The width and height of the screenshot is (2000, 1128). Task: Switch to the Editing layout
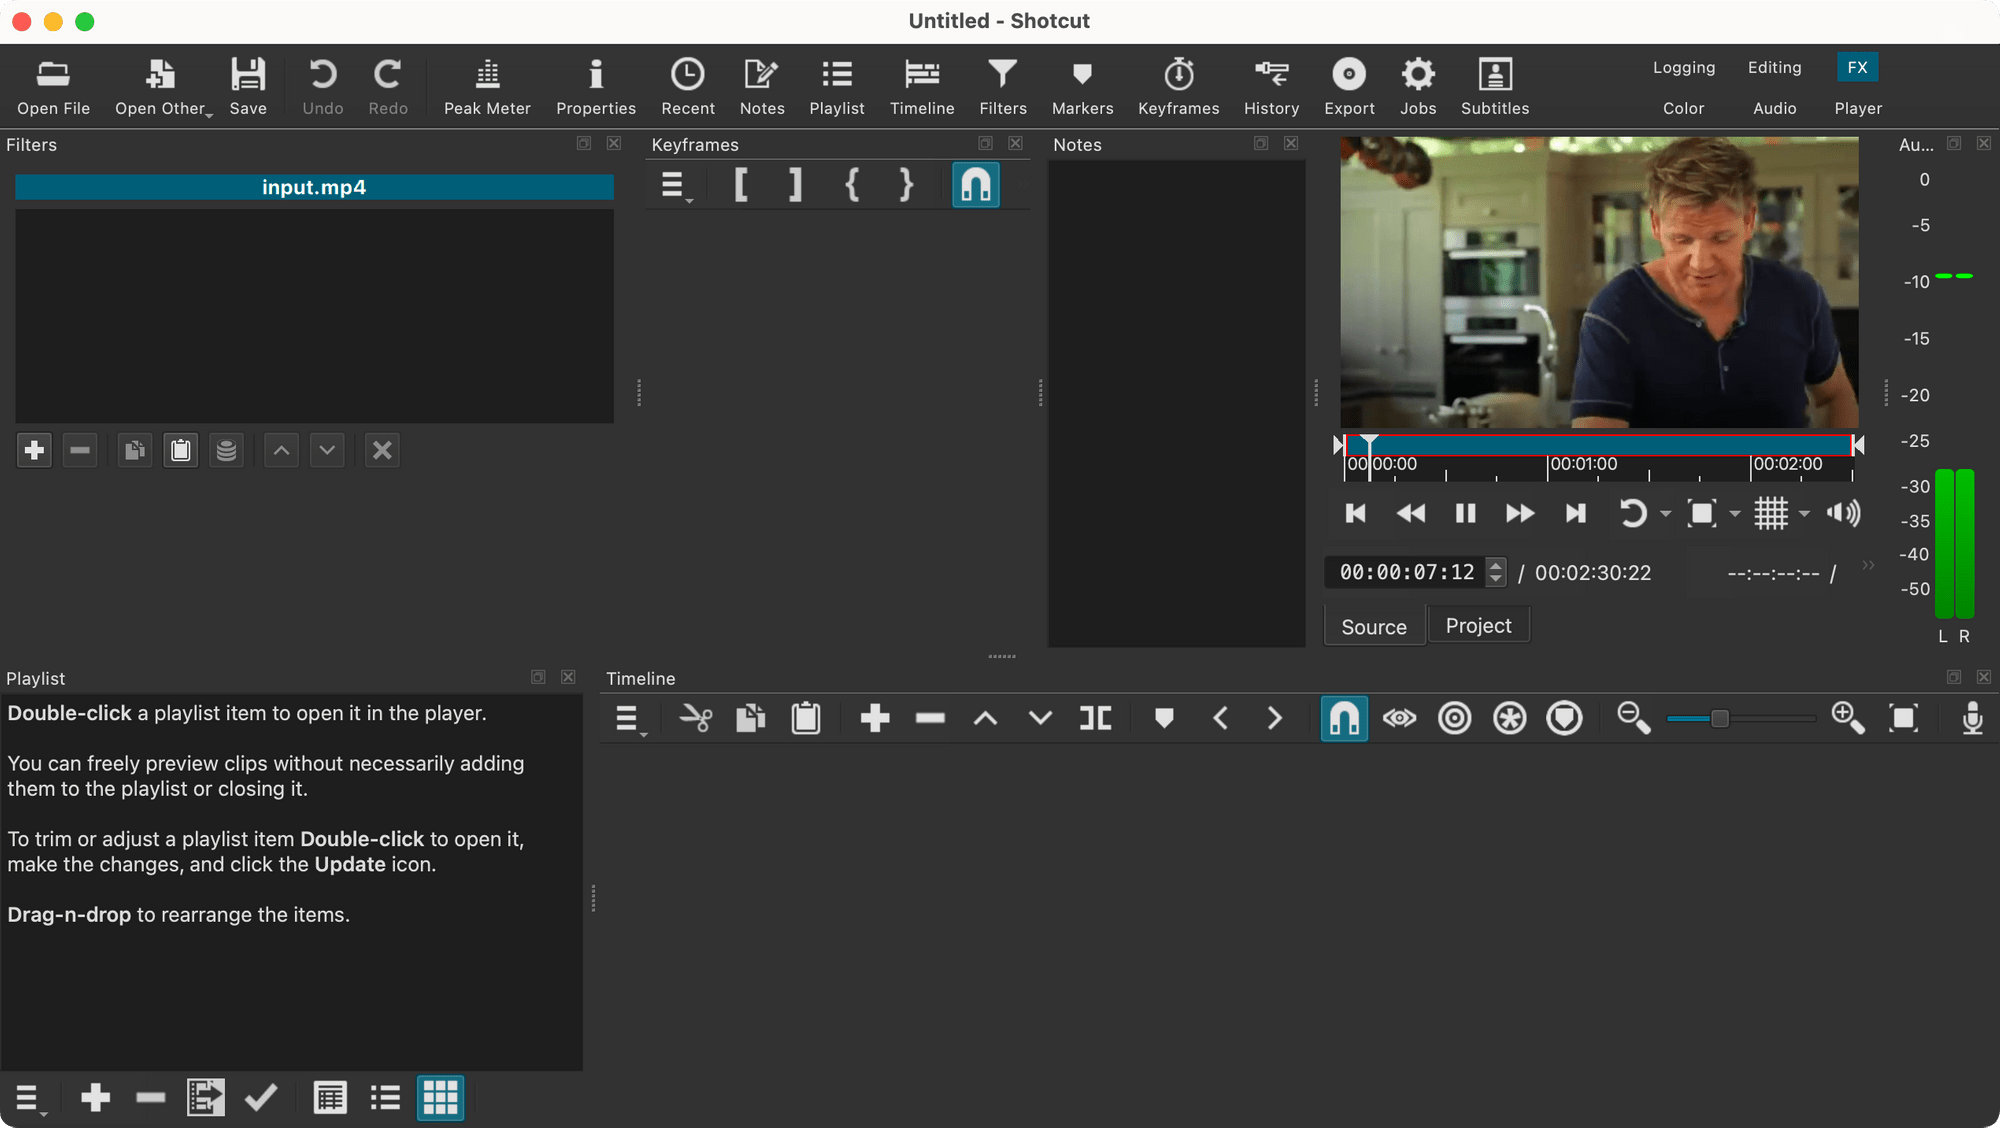coord(1774,67)
